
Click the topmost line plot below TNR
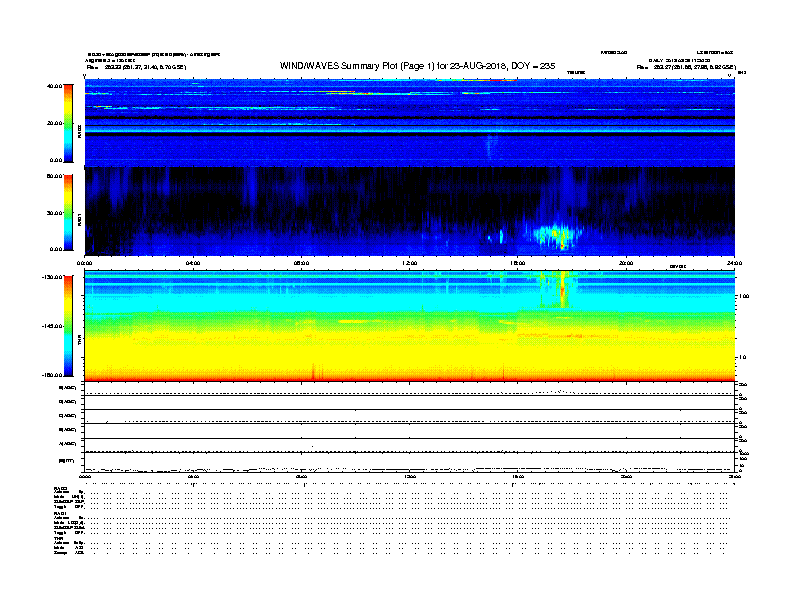(x=410, y=389)
